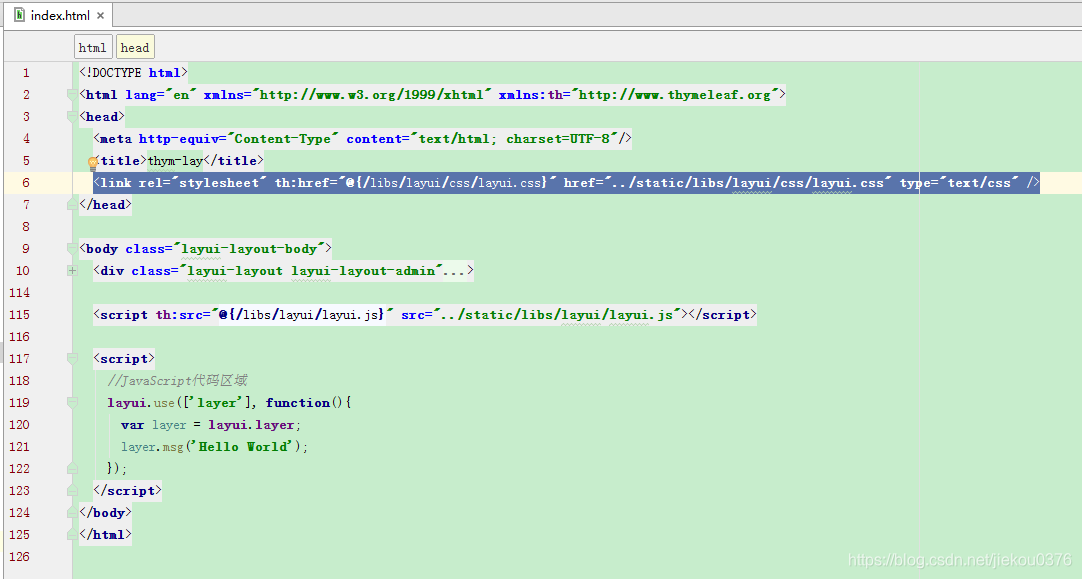This screenshot has width=1082, height=579.
Task: Click the closing script tag on line 123
Action: 128,491
